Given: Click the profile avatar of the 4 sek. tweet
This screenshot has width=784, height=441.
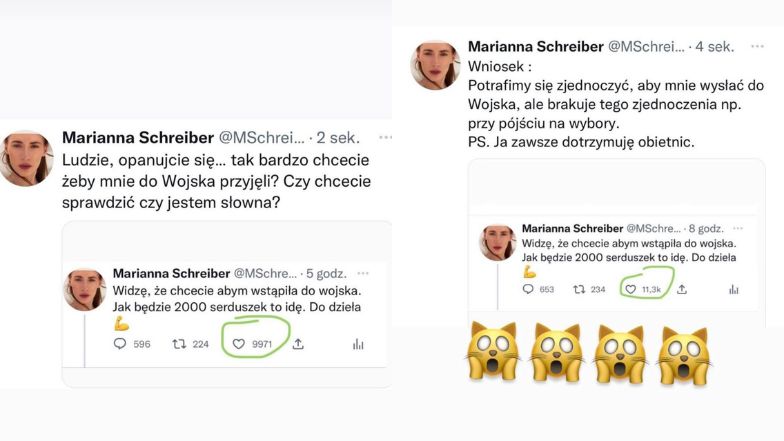Looking at the screenshot, I should pos(435,64).
